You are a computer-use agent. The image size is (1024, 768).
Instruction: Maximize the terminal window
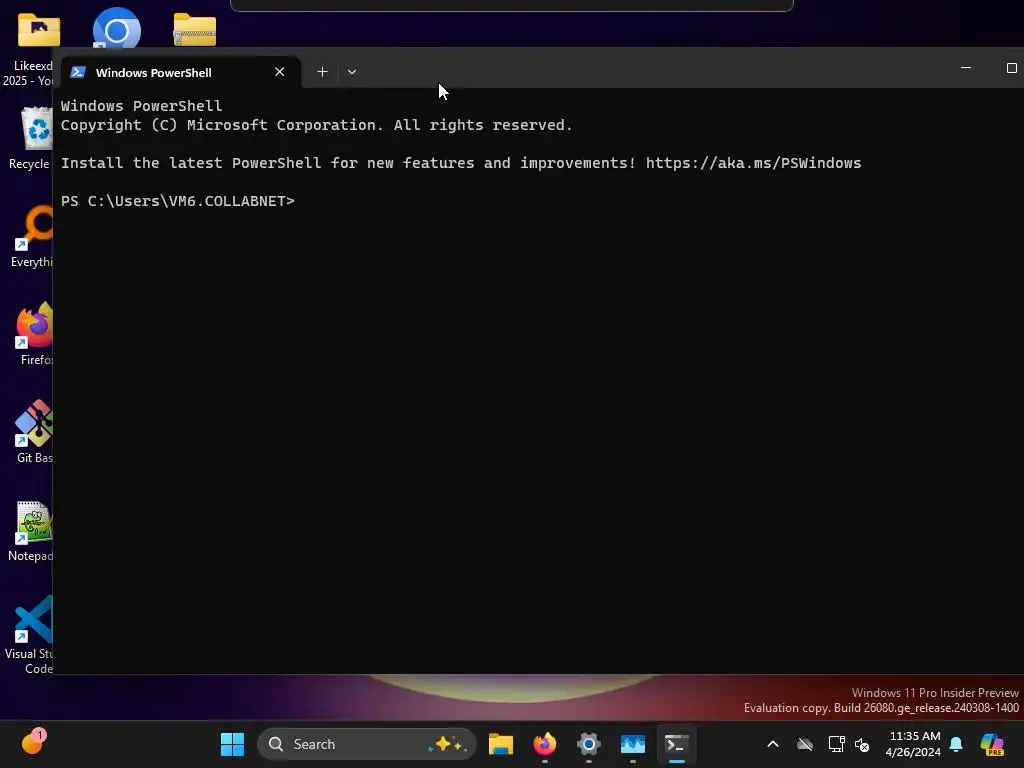(x=1012, y=68)
